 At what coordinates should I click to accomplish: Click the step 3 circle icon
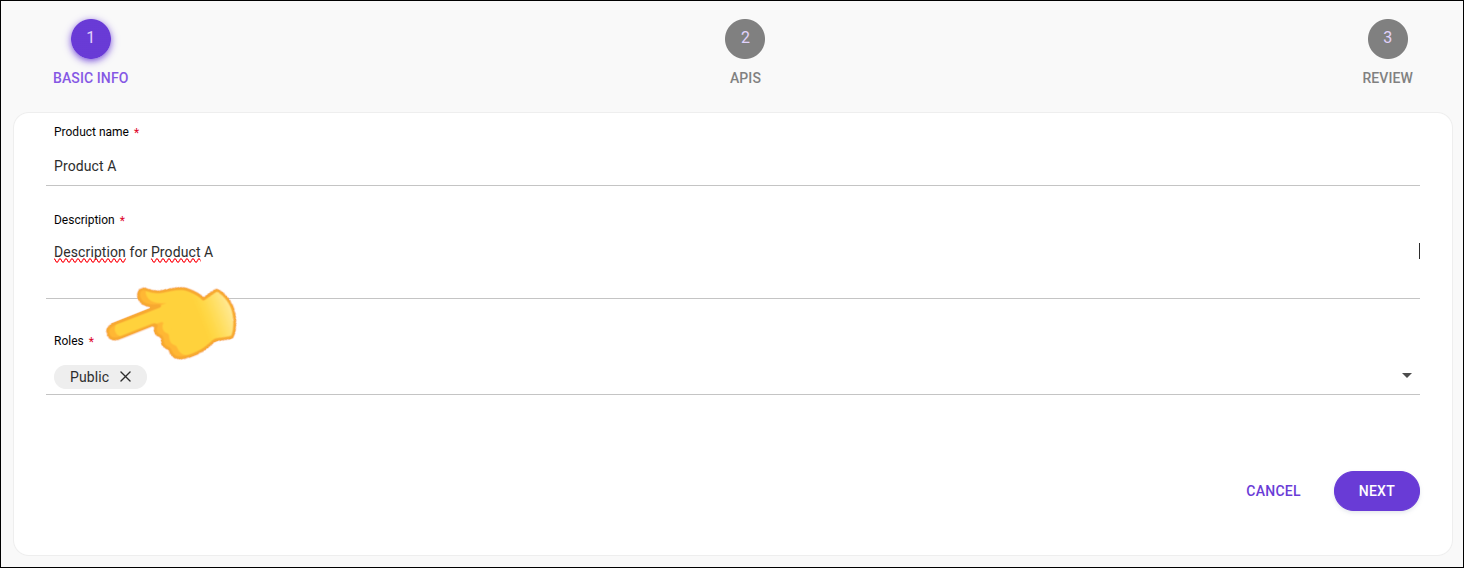(x=1387, y=39)
